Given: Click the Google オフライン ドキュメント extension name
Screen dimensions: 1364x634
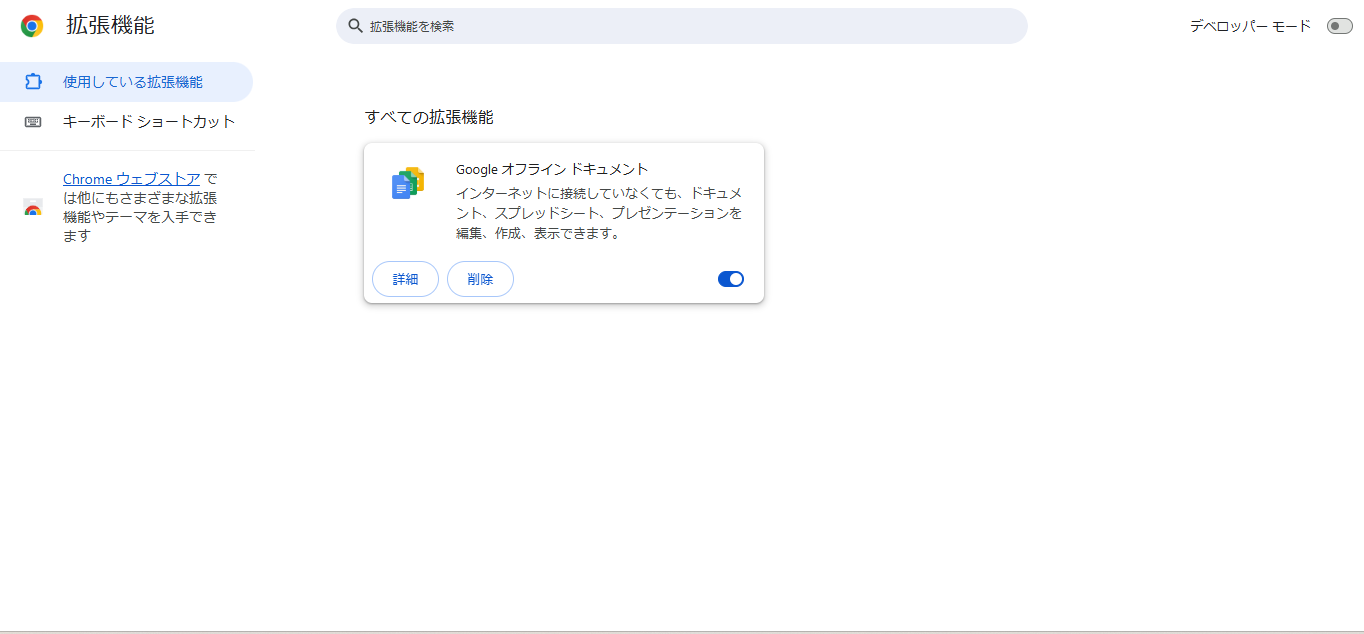Looking at the screenshot, I should click(552, 169).
